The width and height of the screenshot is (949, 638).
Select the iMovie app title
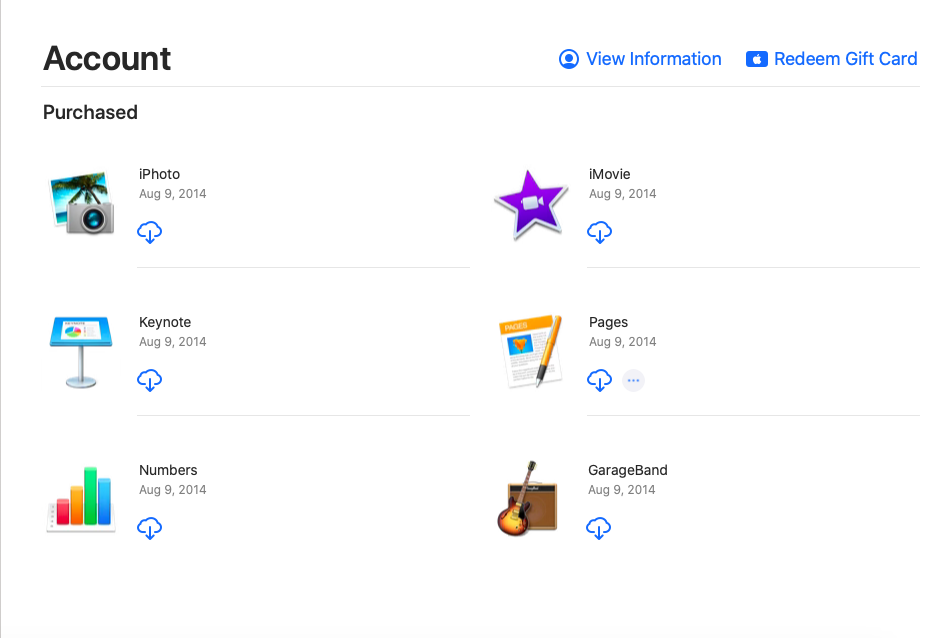click(x=610, y=174)
